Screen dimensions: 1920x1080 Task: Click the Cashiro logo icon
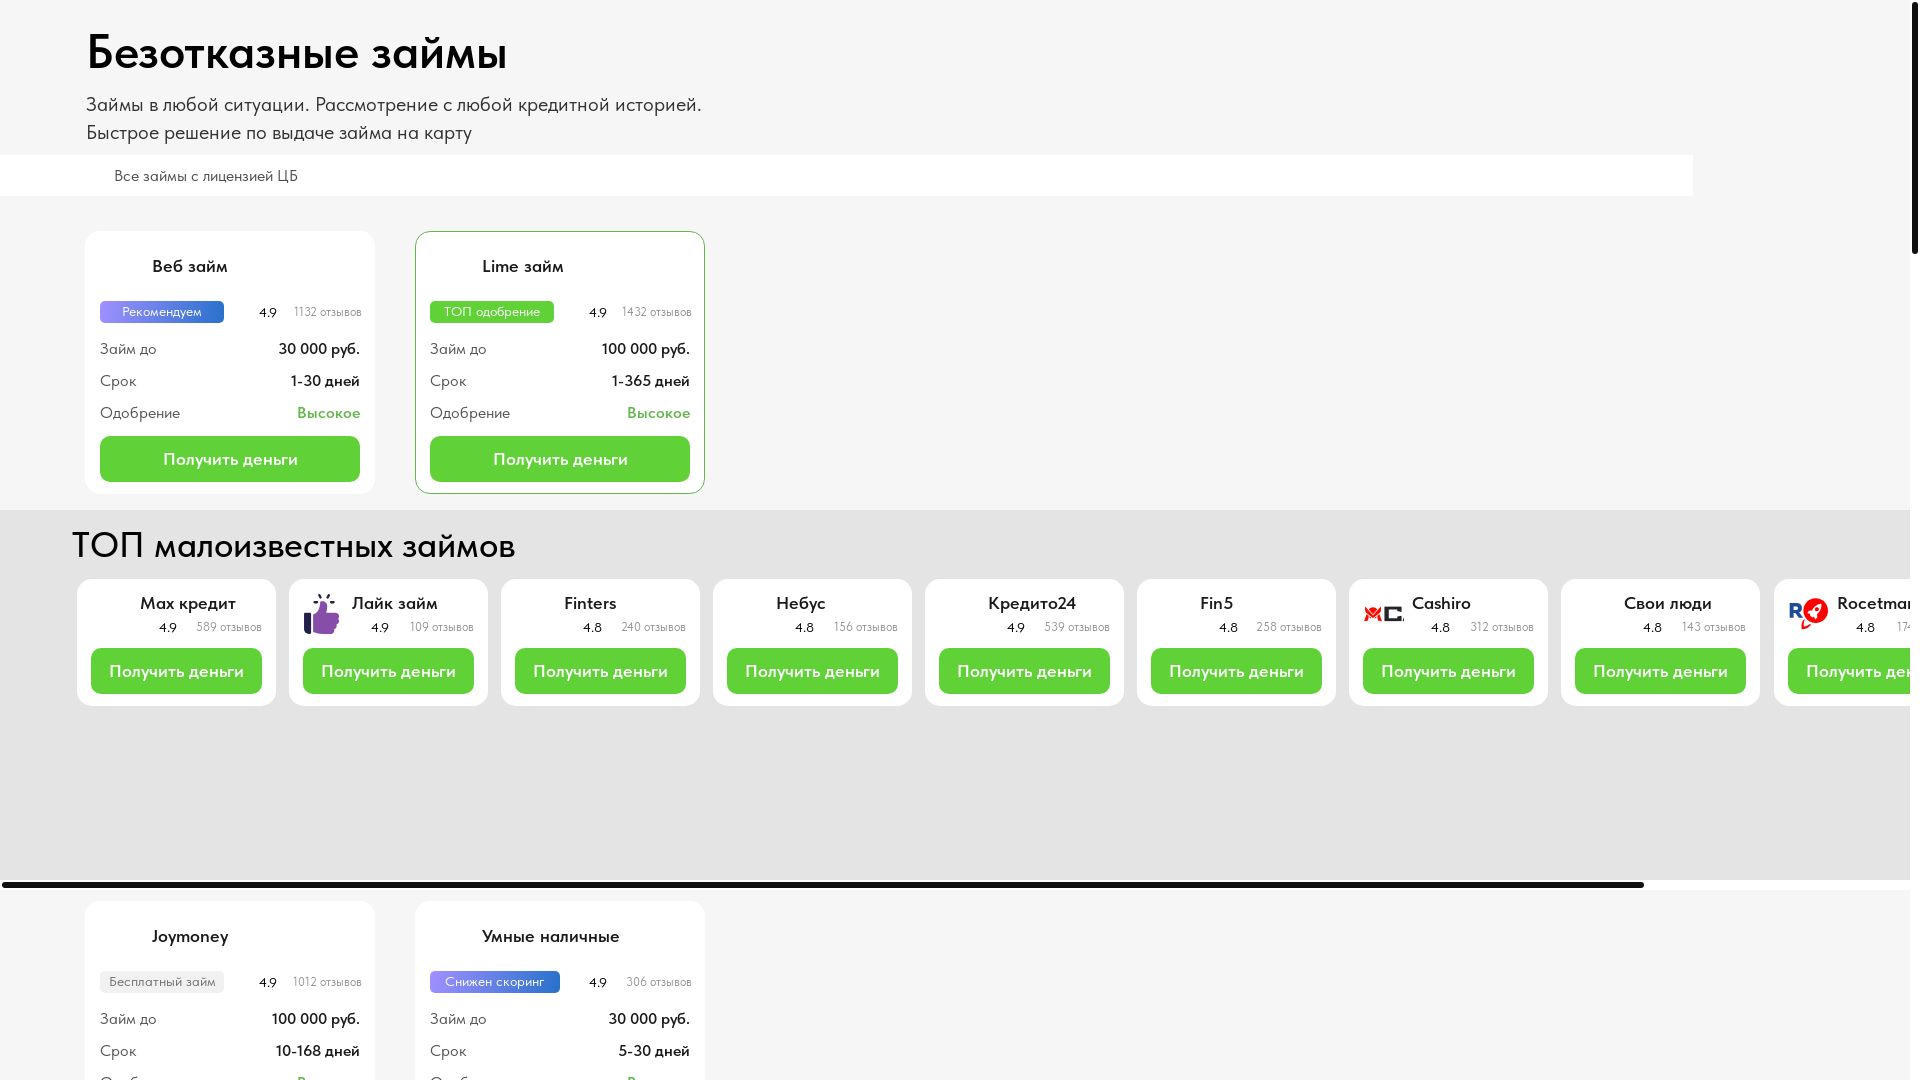coord(1384,614)
